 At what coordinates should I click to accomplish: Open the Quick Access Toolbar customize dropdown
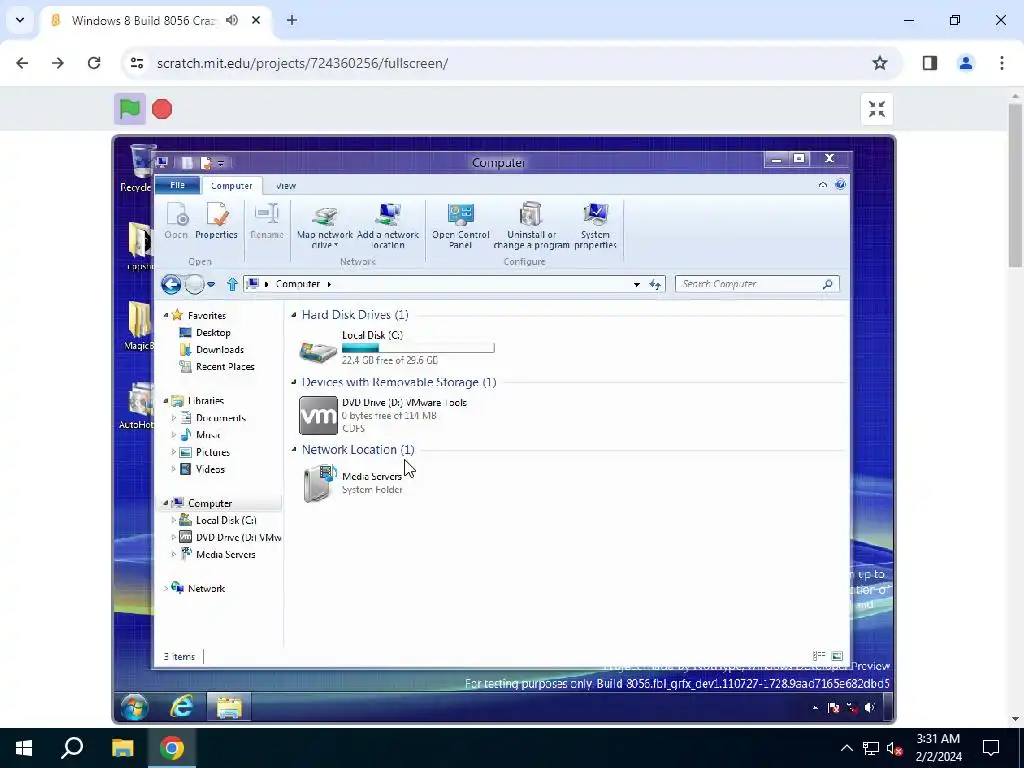click(x=221, y=163)
